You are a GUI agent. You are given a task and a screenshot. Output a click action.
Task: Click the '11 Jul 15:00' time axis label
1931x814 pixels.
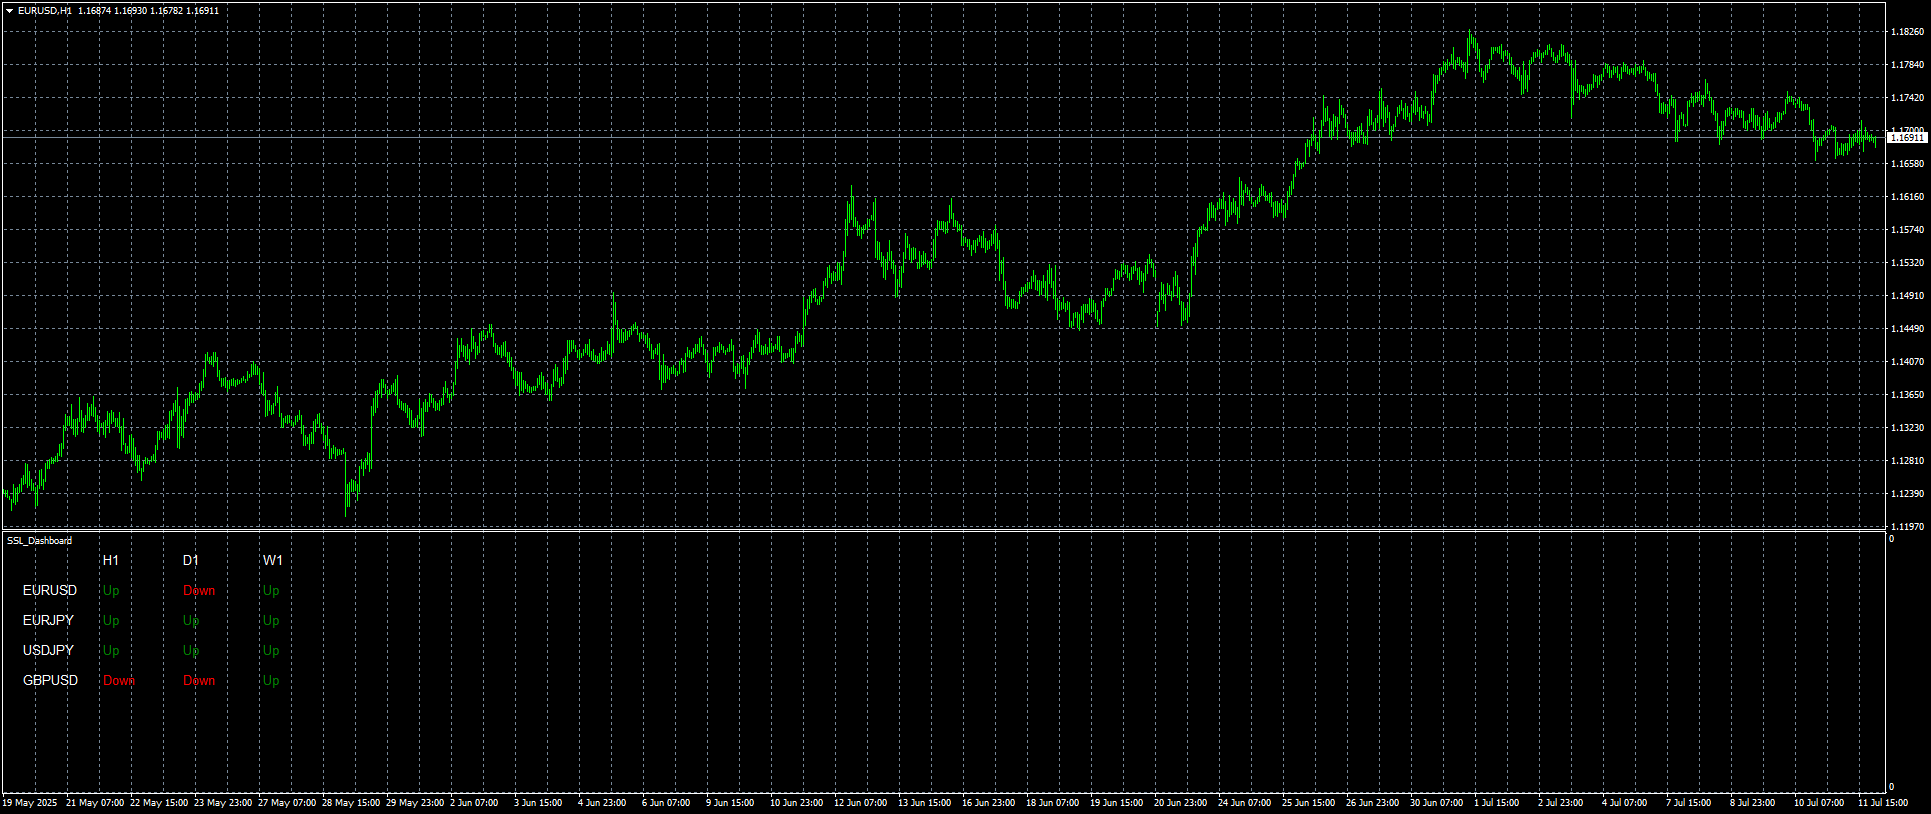(1883, 803)
